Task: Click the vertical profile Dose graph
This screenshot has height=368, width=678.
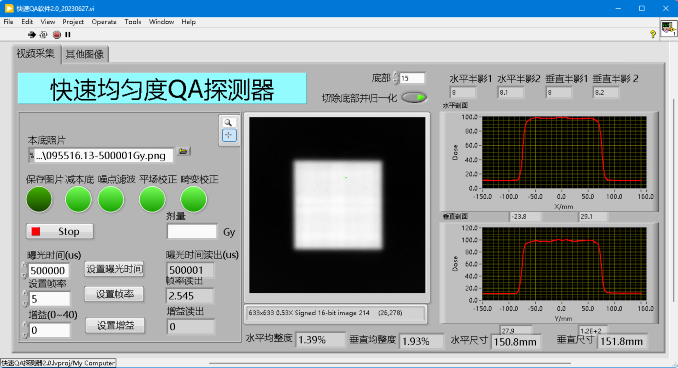Action: (564, 263)
